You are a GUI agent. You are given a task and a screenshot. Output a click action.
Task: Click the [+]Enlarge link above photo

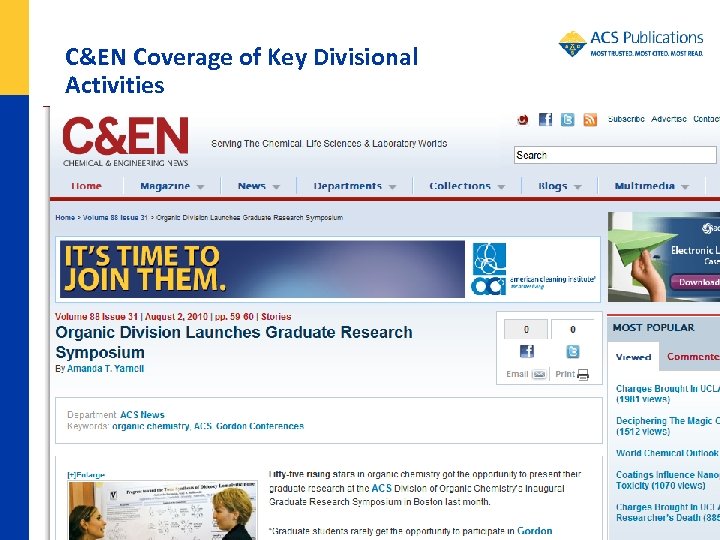point(86,475)
